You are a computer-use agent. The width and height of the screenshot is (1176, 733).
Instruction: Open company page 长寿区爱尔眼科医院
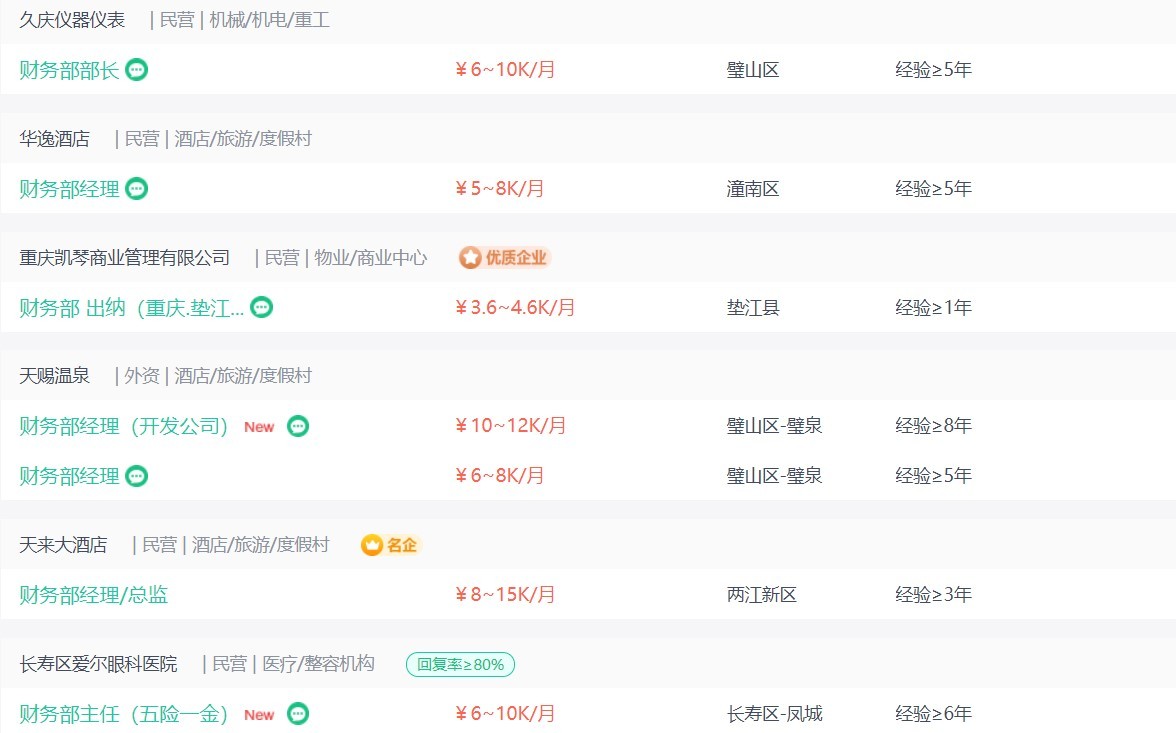pos(98,664)
